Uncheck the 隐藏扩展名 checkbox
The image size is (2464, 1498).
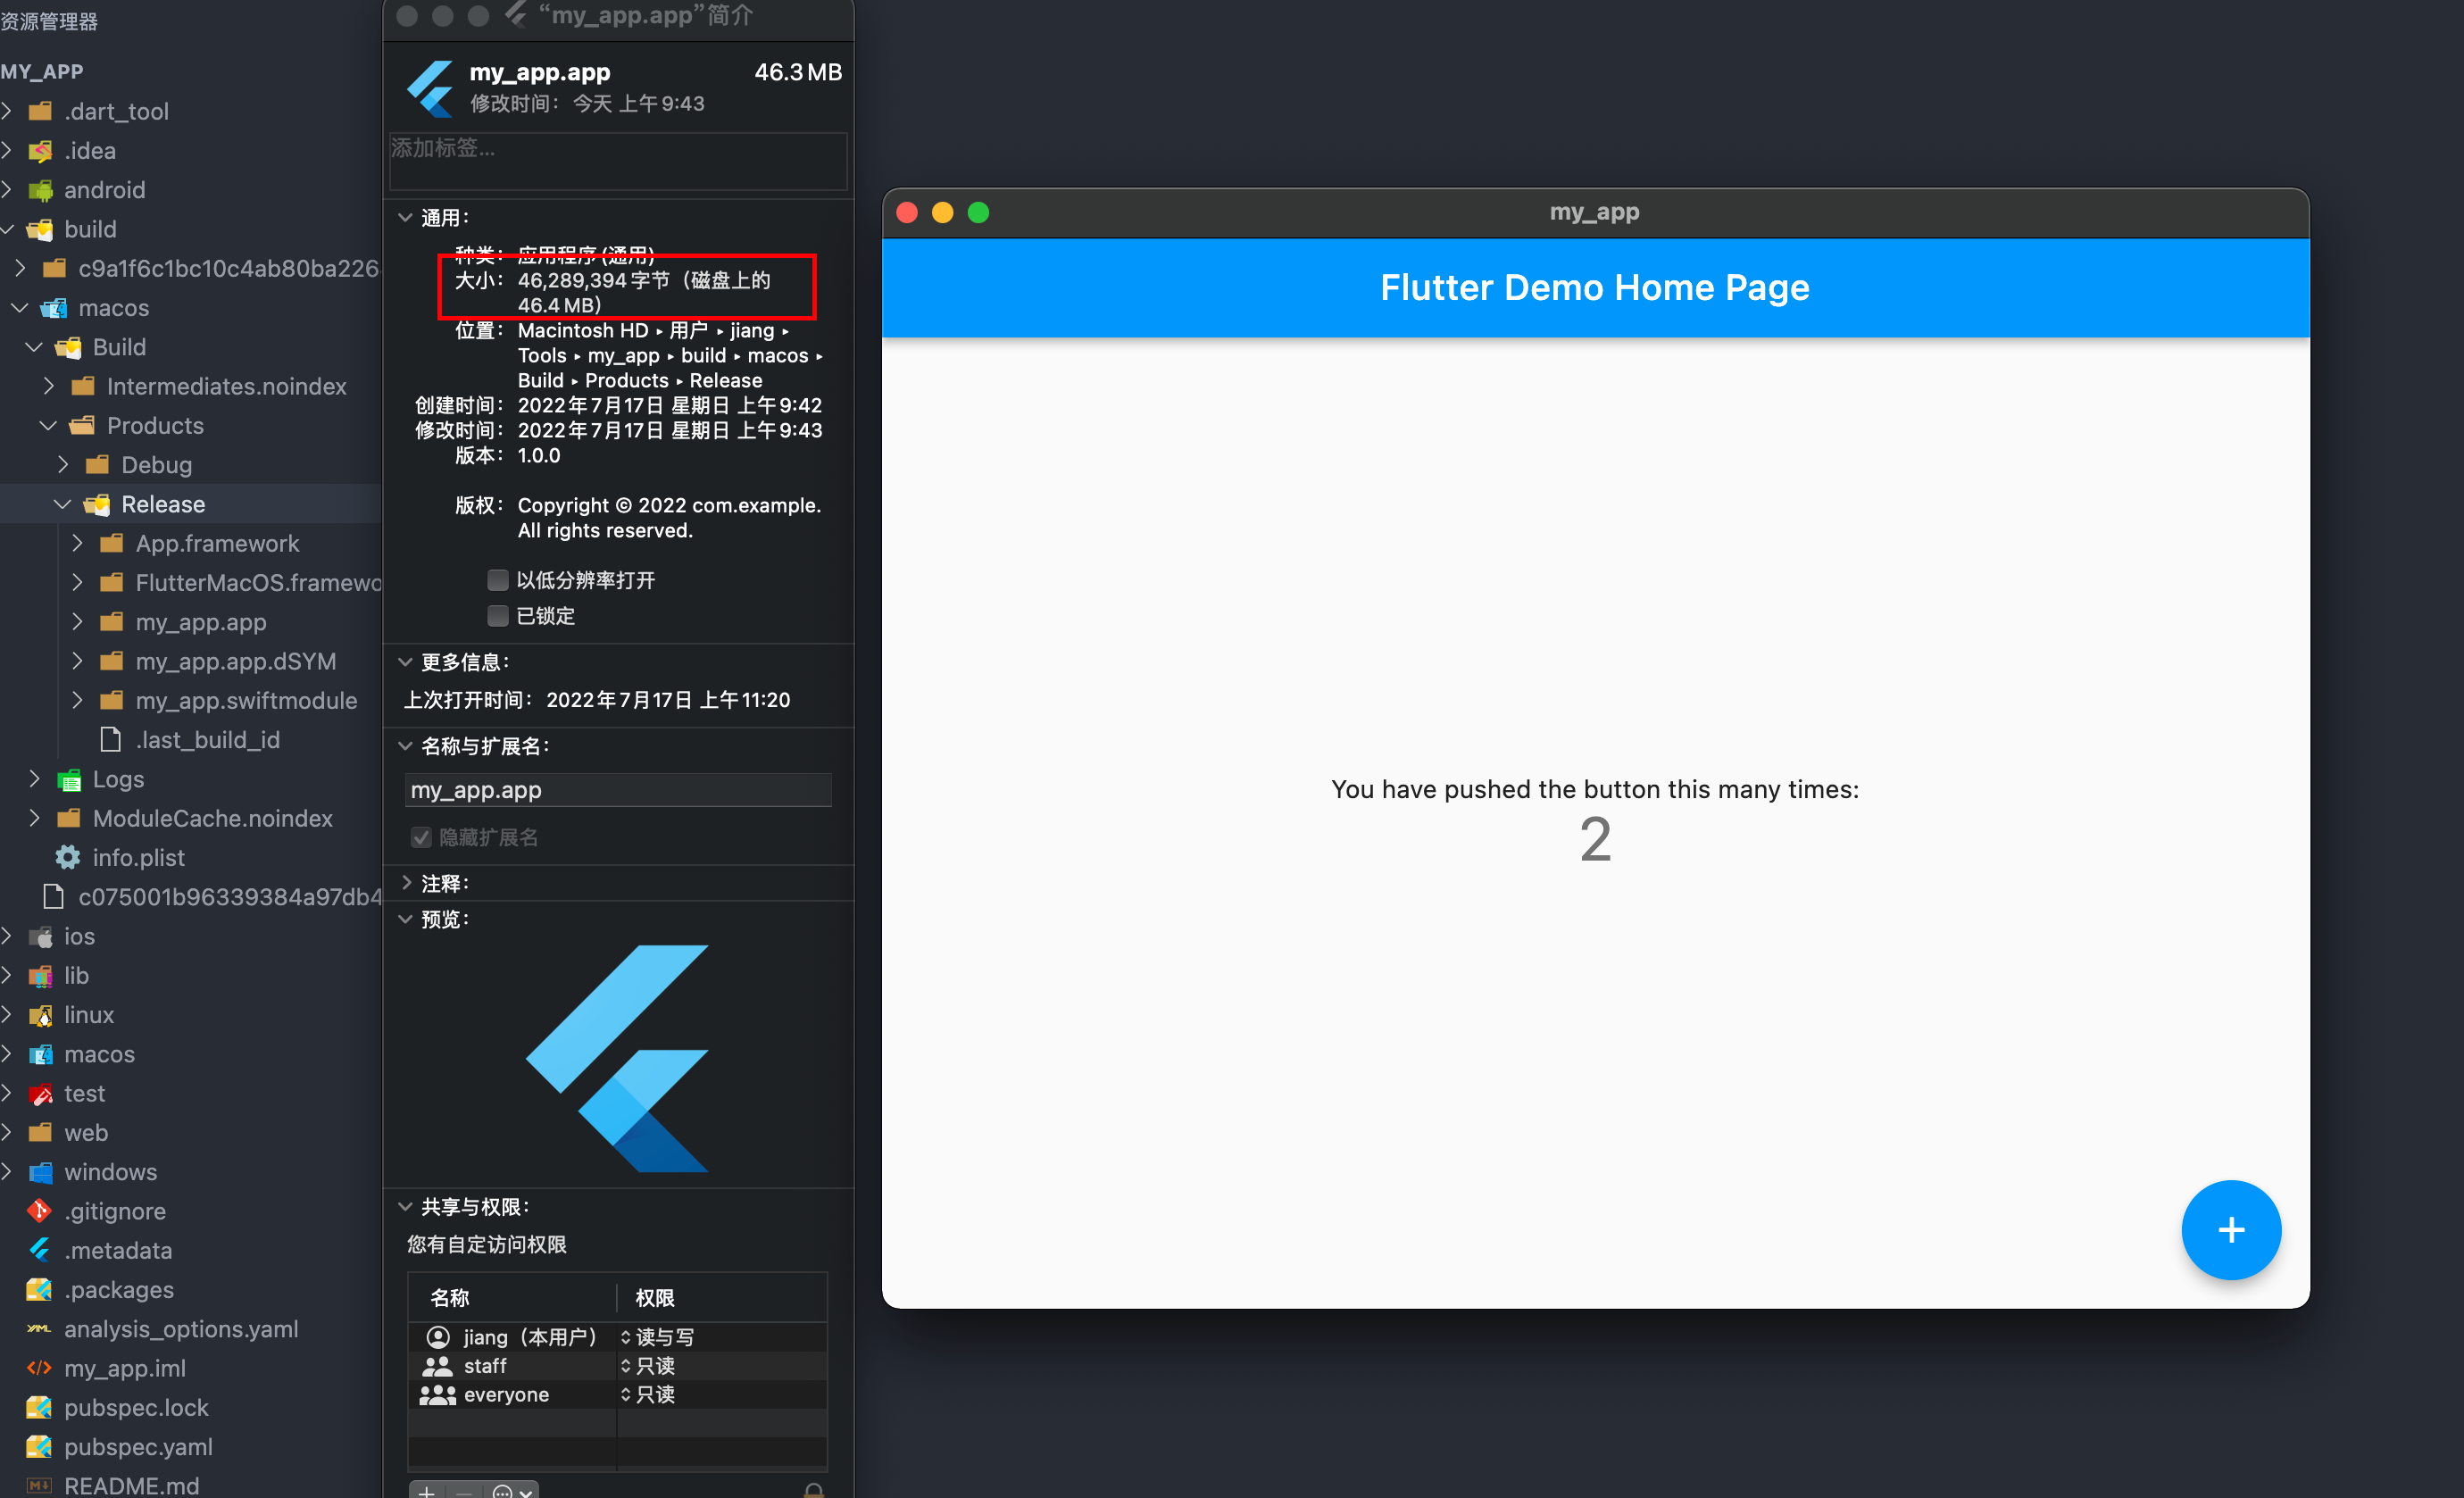[x=421, y=837]
